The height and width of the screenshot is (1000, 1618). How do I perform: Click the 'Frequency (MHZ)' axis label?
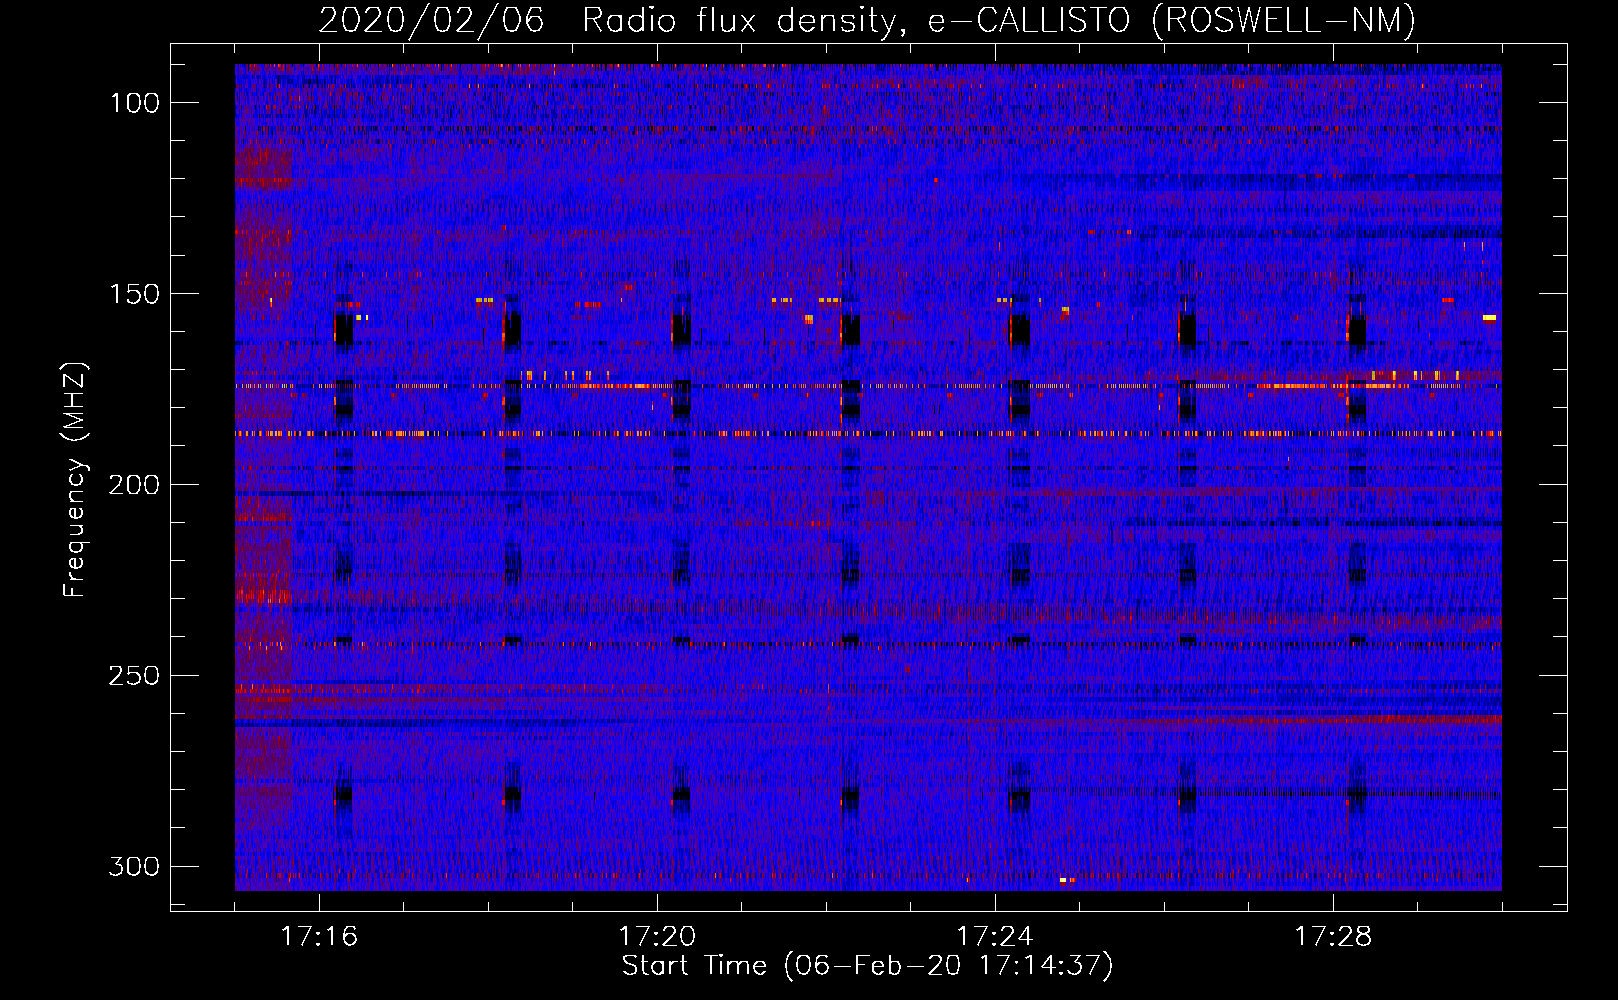point(75,479)
